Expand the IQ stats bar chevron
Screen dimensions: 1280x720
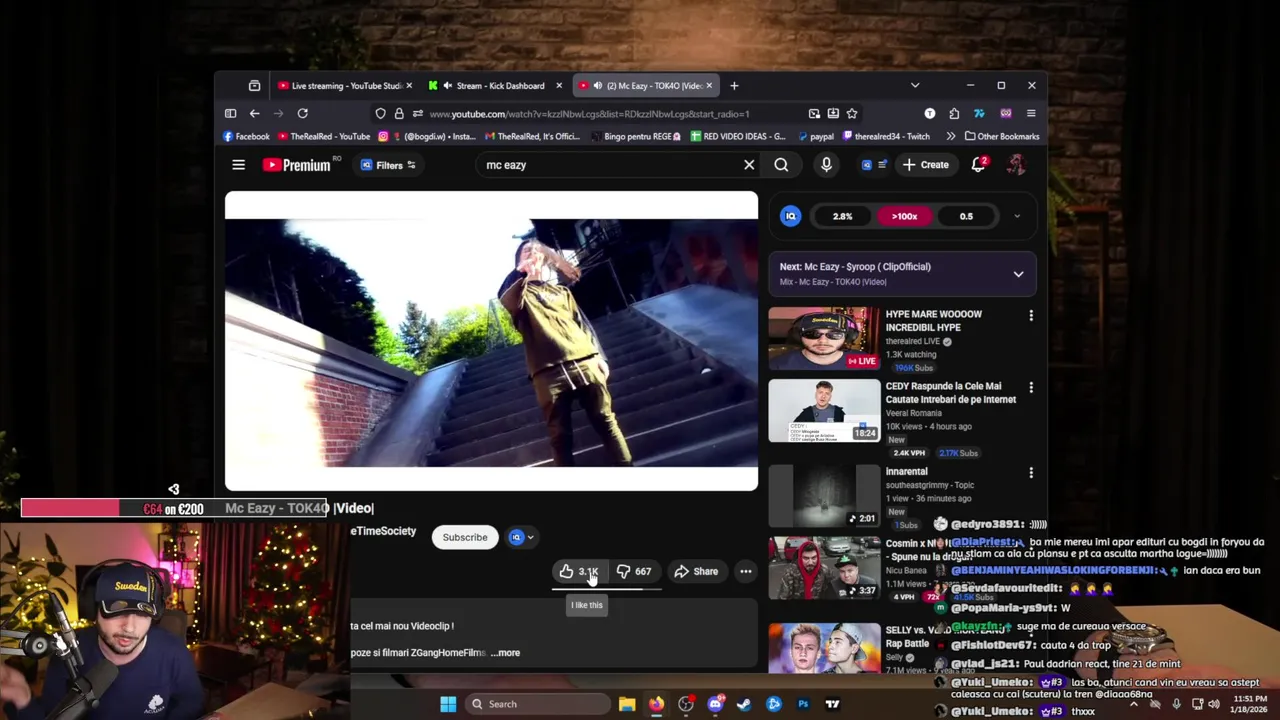coord(1017,216)
